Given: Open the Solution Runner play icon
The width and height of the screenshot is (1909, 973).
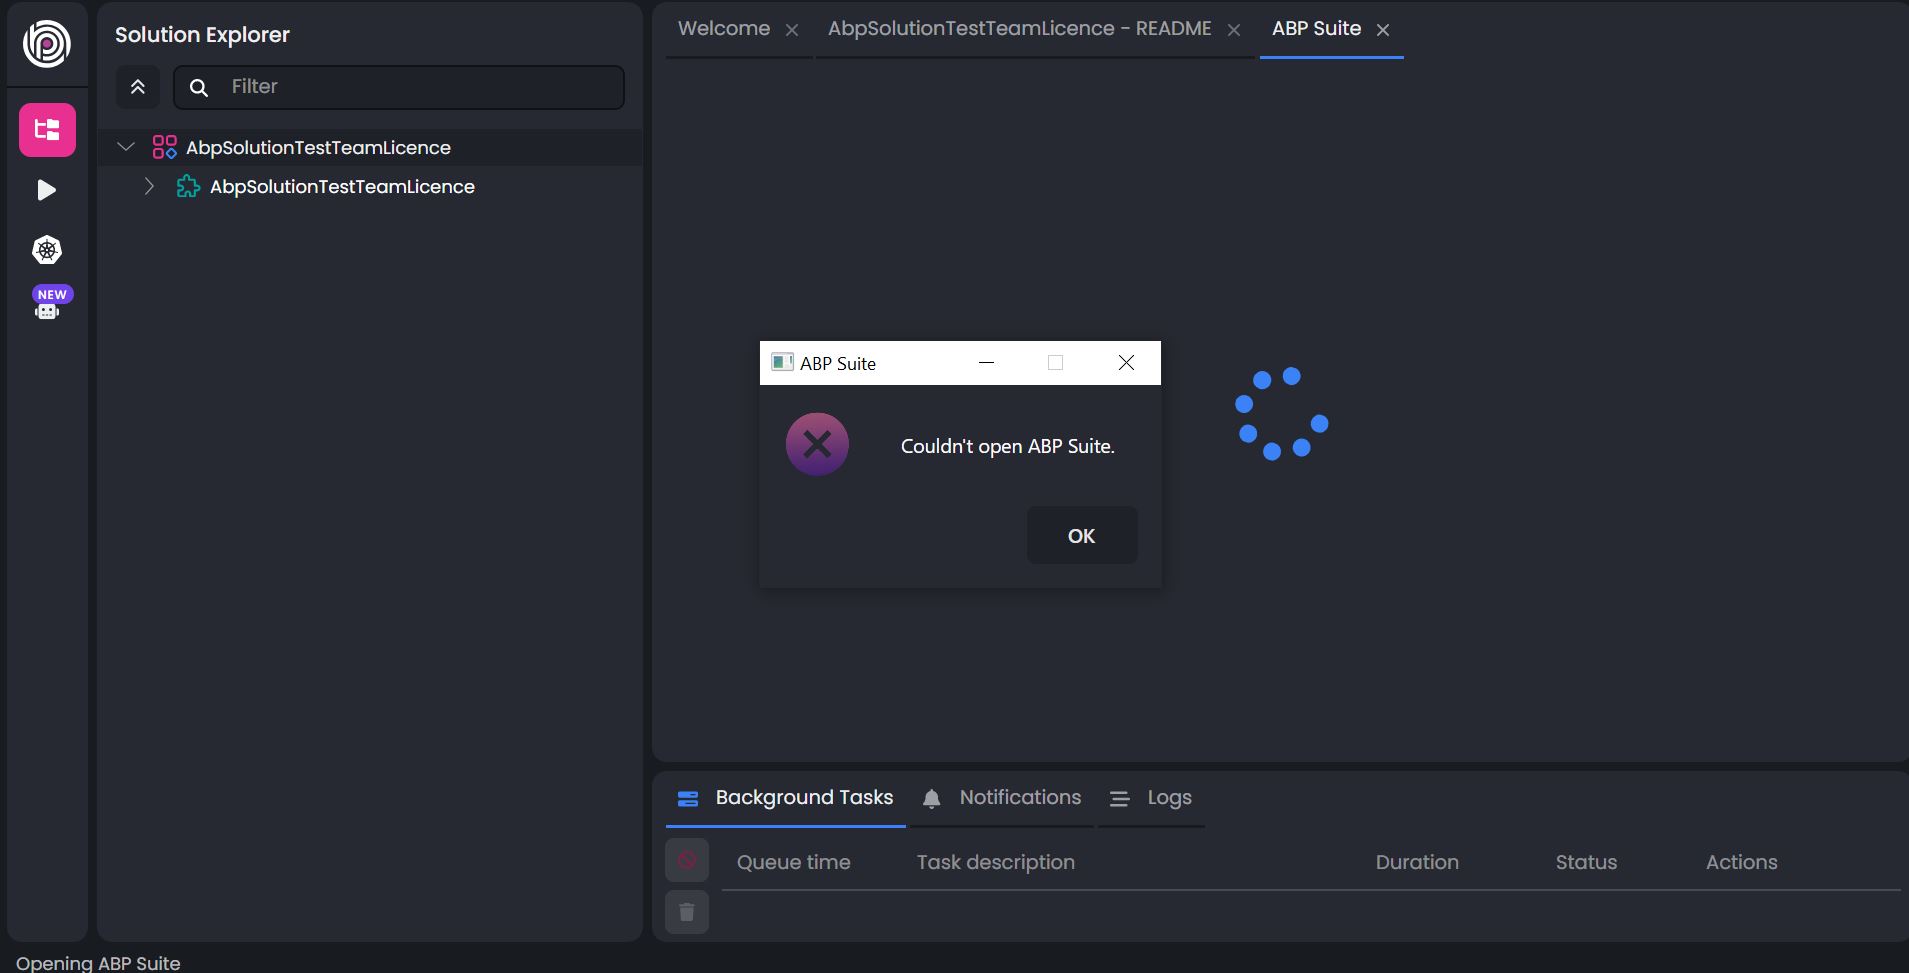Looking at the screenshot, I should (x=46, y=190).
